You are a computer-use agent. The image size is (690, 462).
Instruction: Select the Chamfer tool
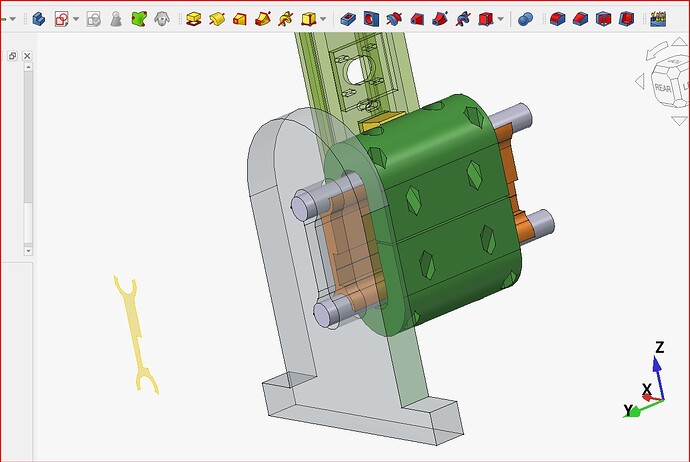(x=580, y=19)
